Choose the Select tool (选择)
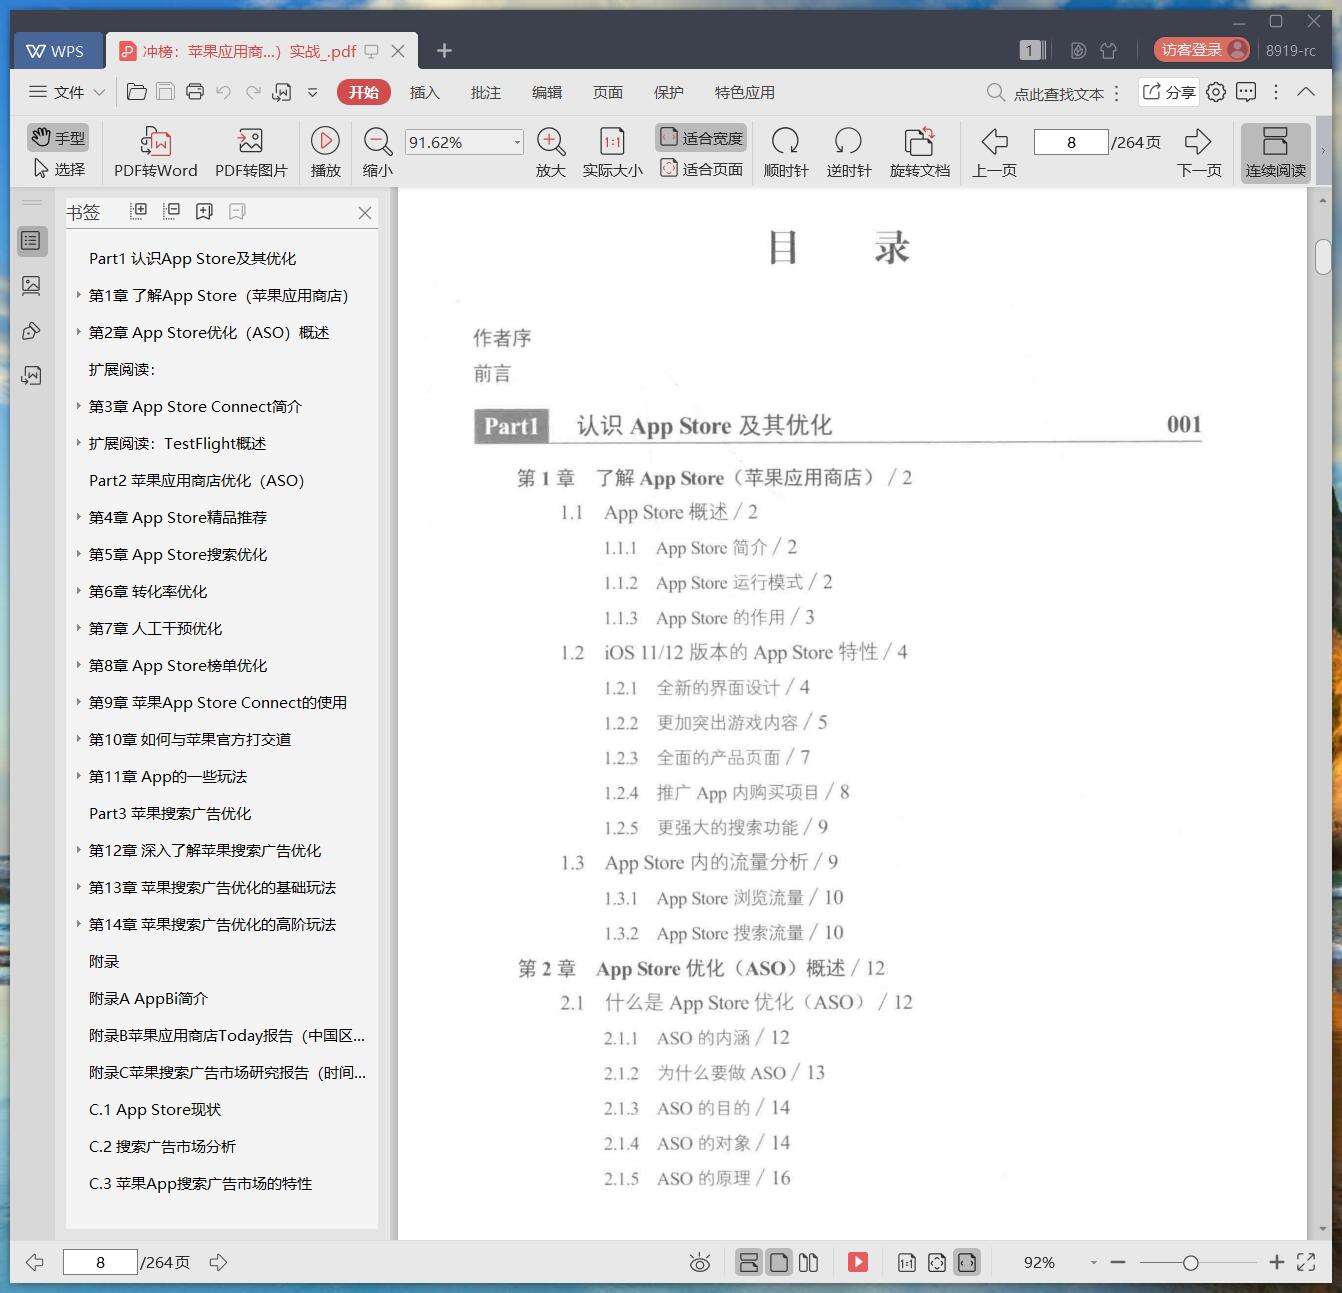This screenshot has width=1342, height=1293. click(58, 169)
